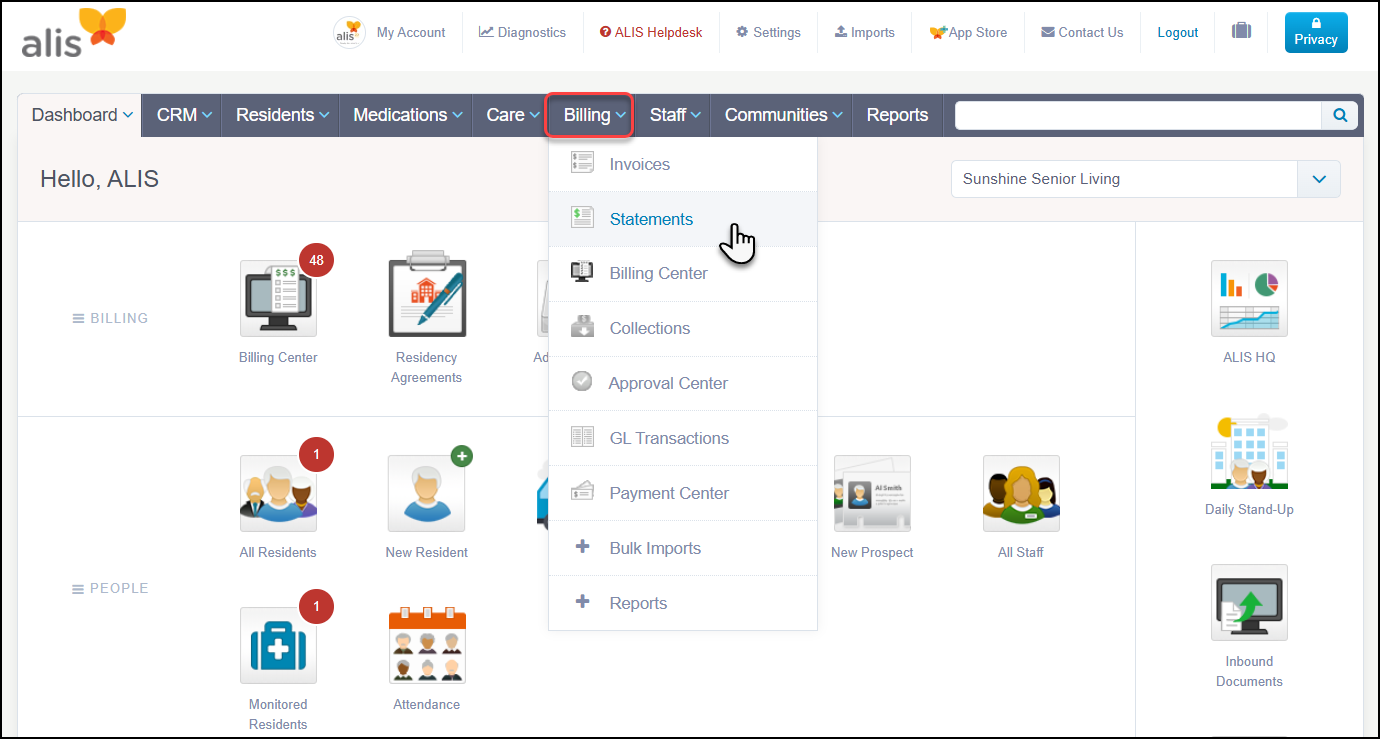Click the Payment Center menu icon
This screenshot has height=739, width=1380.
(582, 491)
